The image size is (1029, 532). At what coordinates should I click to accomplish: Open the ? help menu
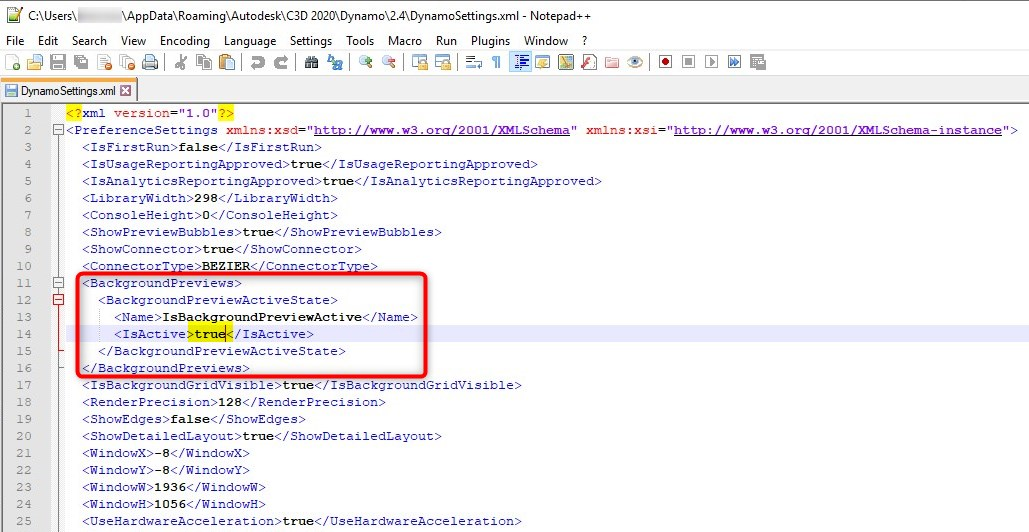point(585,41)
